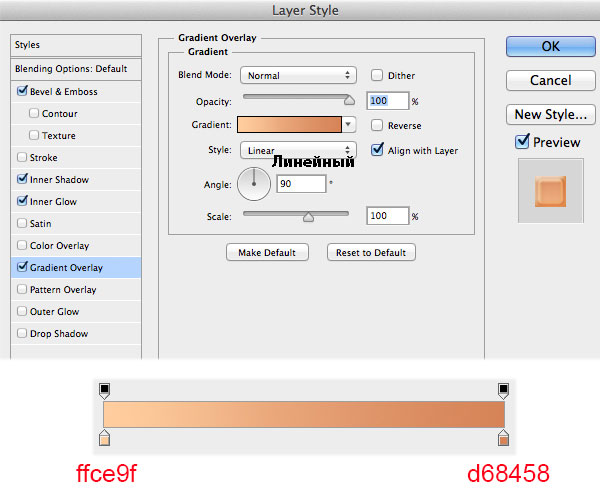Toggle Inner Glow checkbox
The image size is (600, 502).
(x=22, y=200)
